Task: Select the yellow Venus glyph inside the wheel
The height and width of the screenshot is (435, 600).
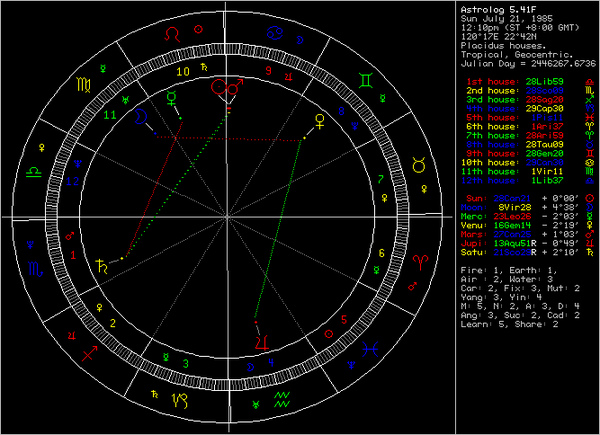Action: click(320, 121)
